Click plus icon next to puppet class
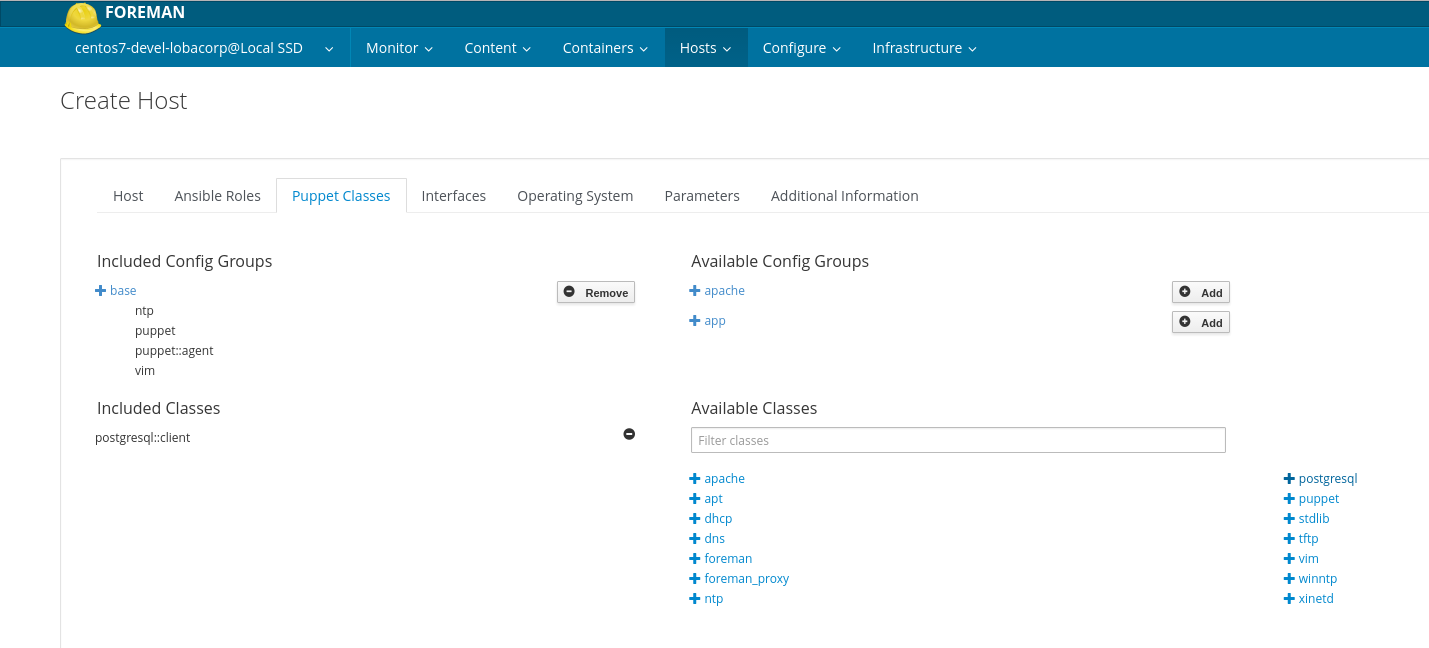This screenshot has width=1429, height=648. pyautogui.click(x=1289, y=499)
